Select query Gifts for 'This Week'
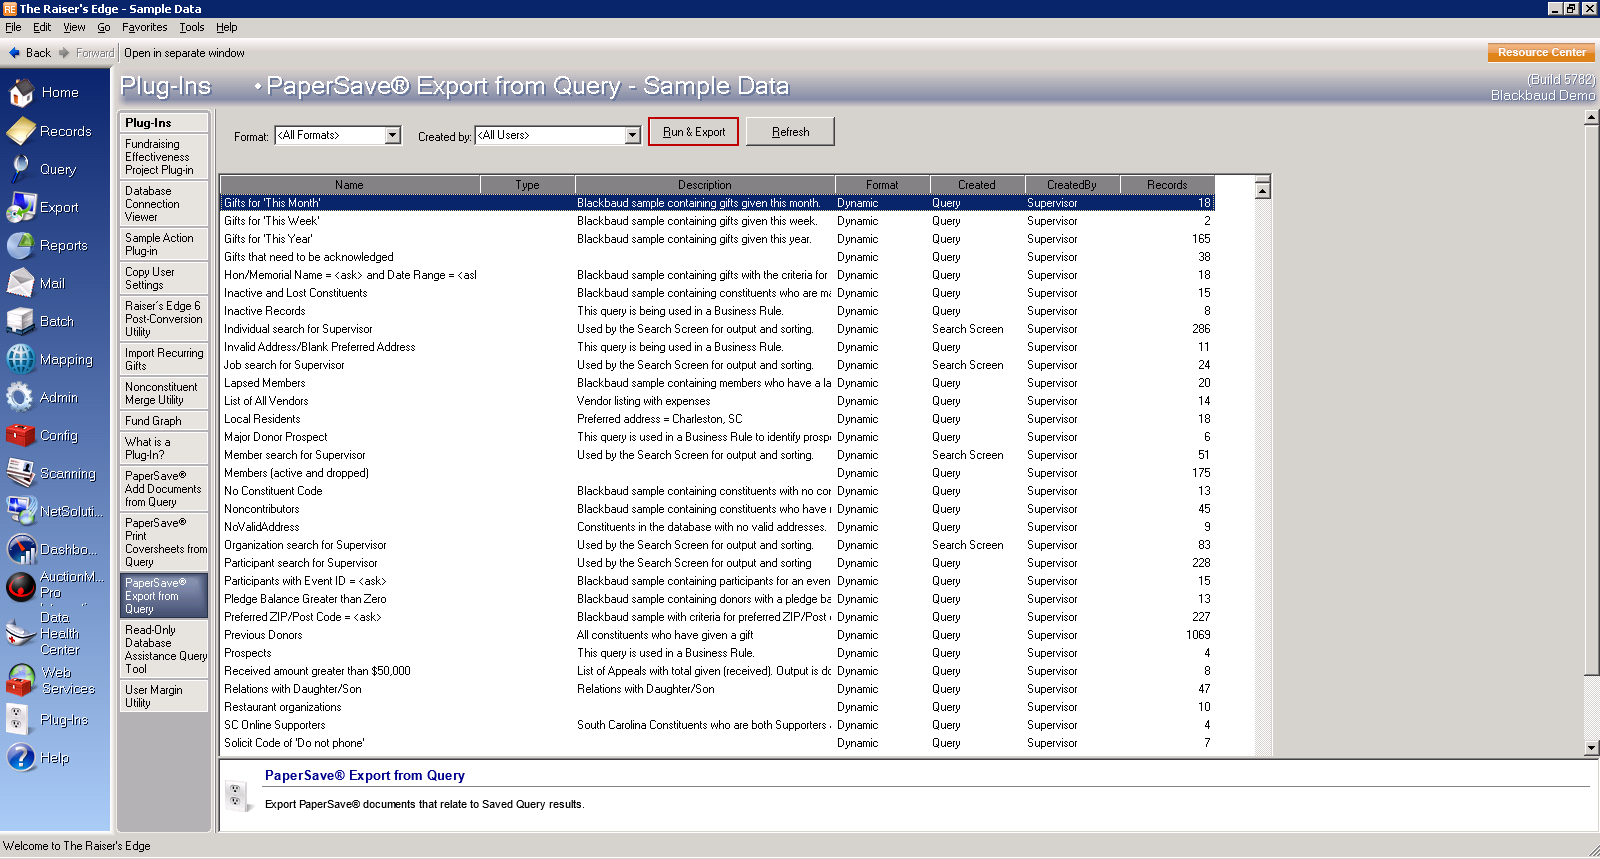The image size is (1600, 859). [717, 221]
